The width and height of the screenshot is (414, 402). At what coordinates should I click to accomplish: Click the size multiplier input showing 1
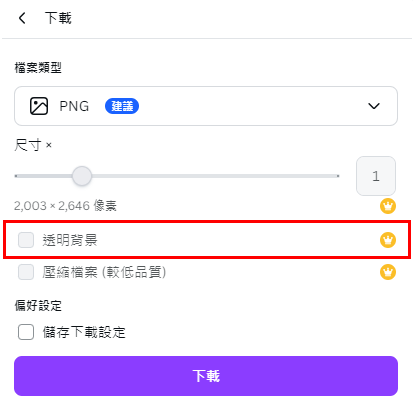pos(376,176)
